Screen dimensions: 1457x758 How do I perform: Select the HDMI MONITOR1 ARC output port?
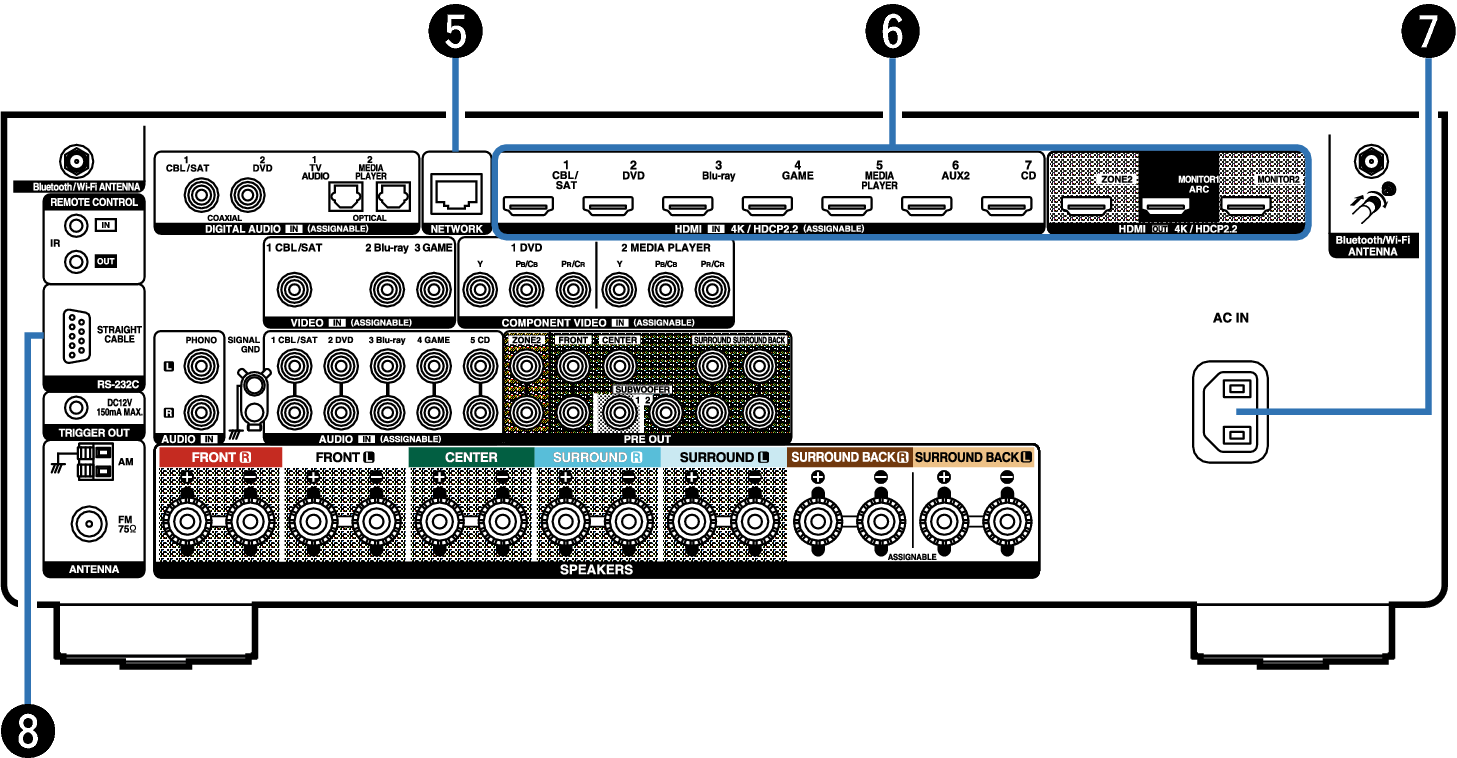[1166, 208]
